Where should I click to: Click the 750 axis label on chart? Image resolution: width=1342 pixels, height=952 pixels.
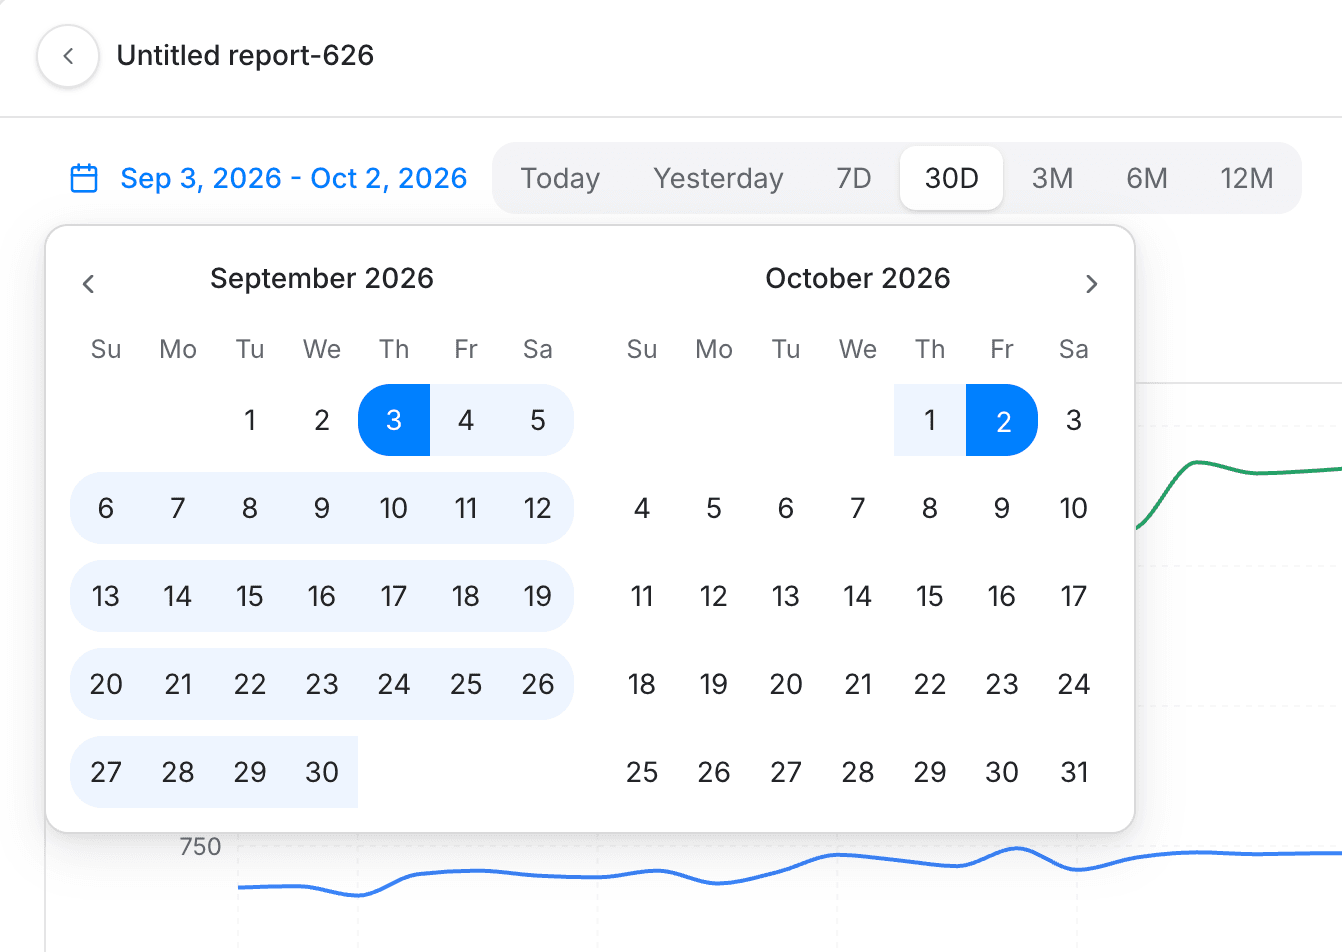click(x=200, y=847)
